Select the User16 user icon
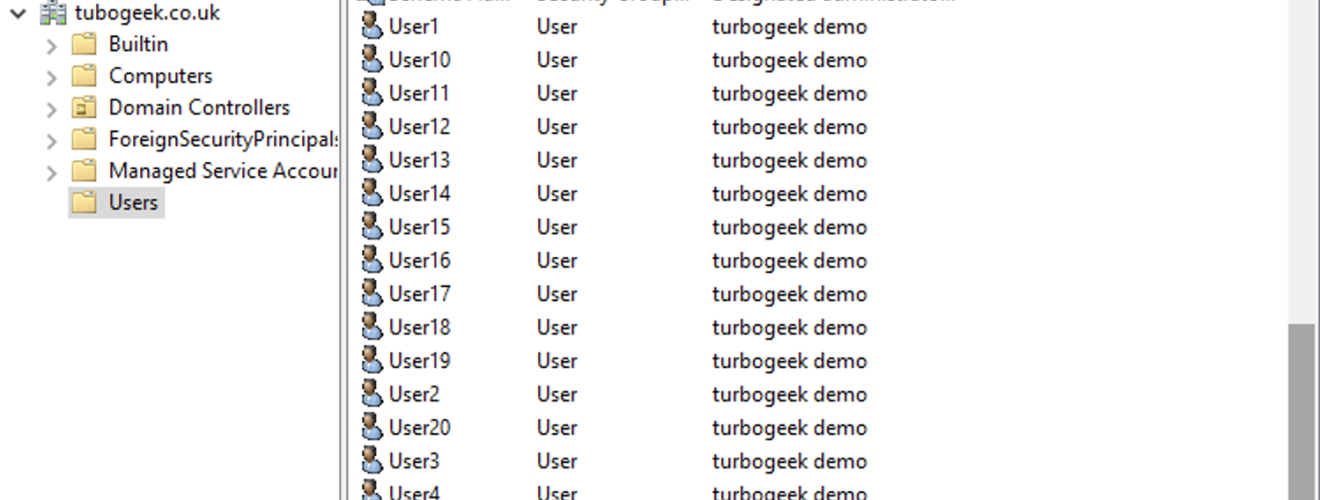Image resolution: width=1320 pixels, height=500 pixels. 372,260
